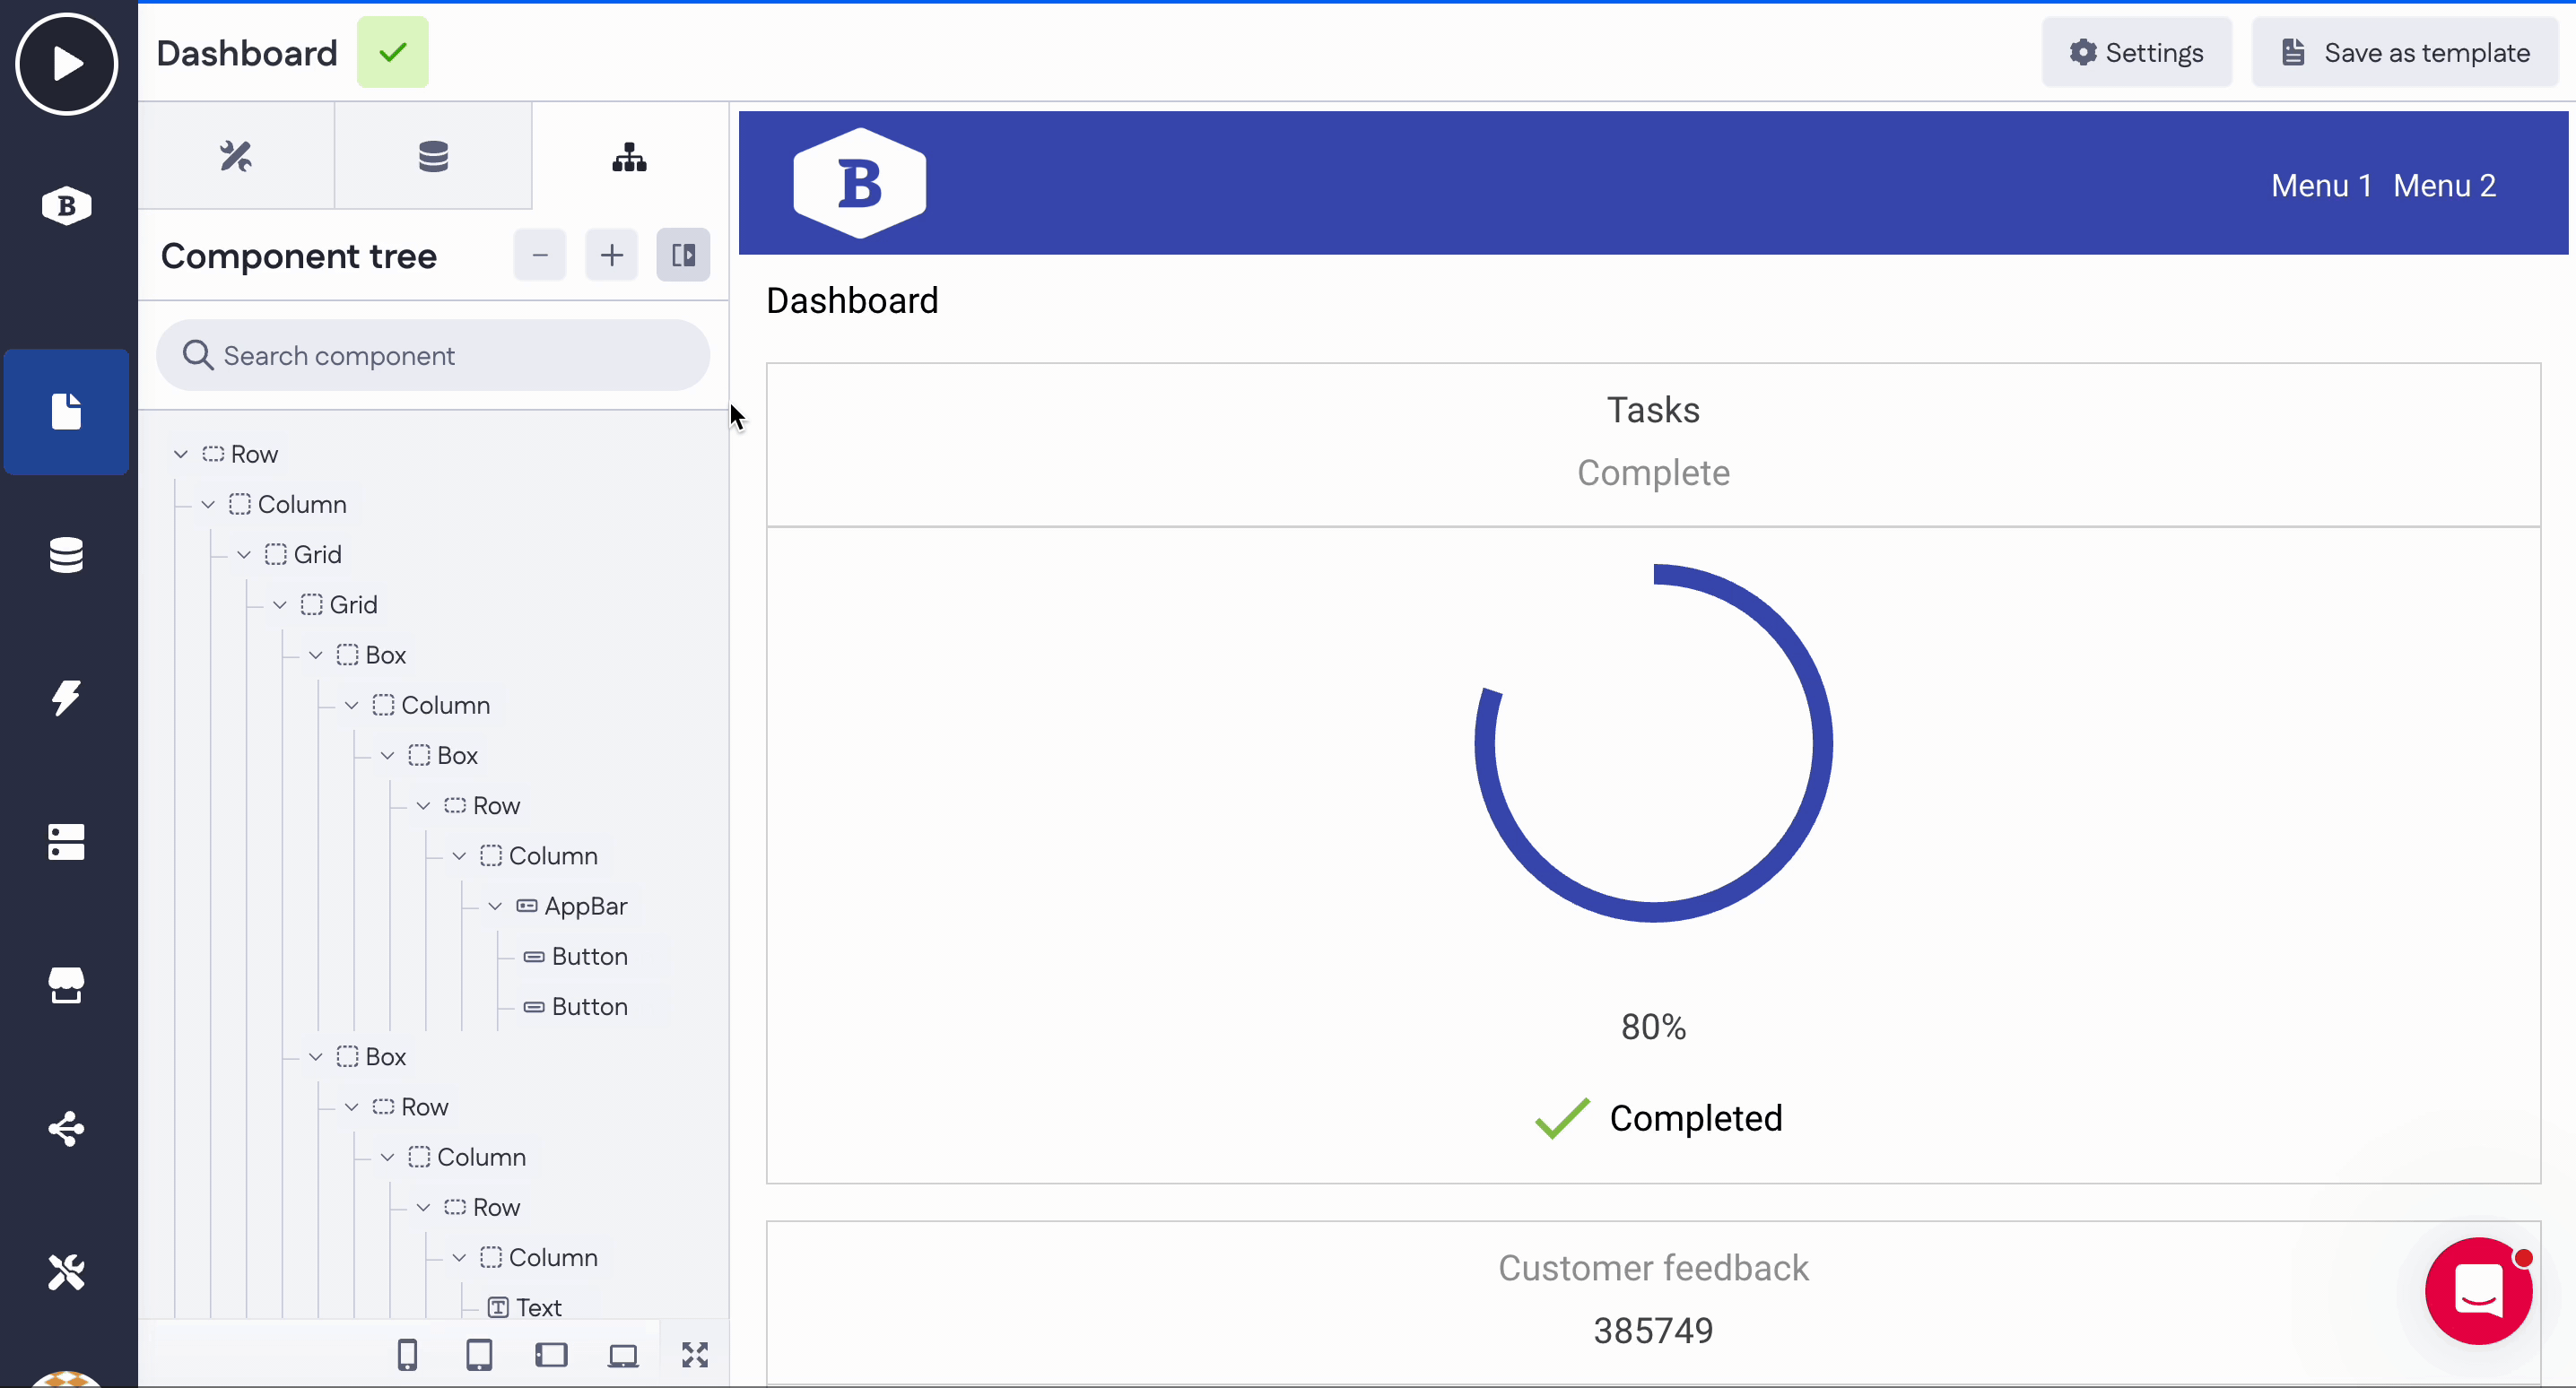Switch to the data tab with the database icon
Screen dimensions: 2576x1388
pos(433,156)
